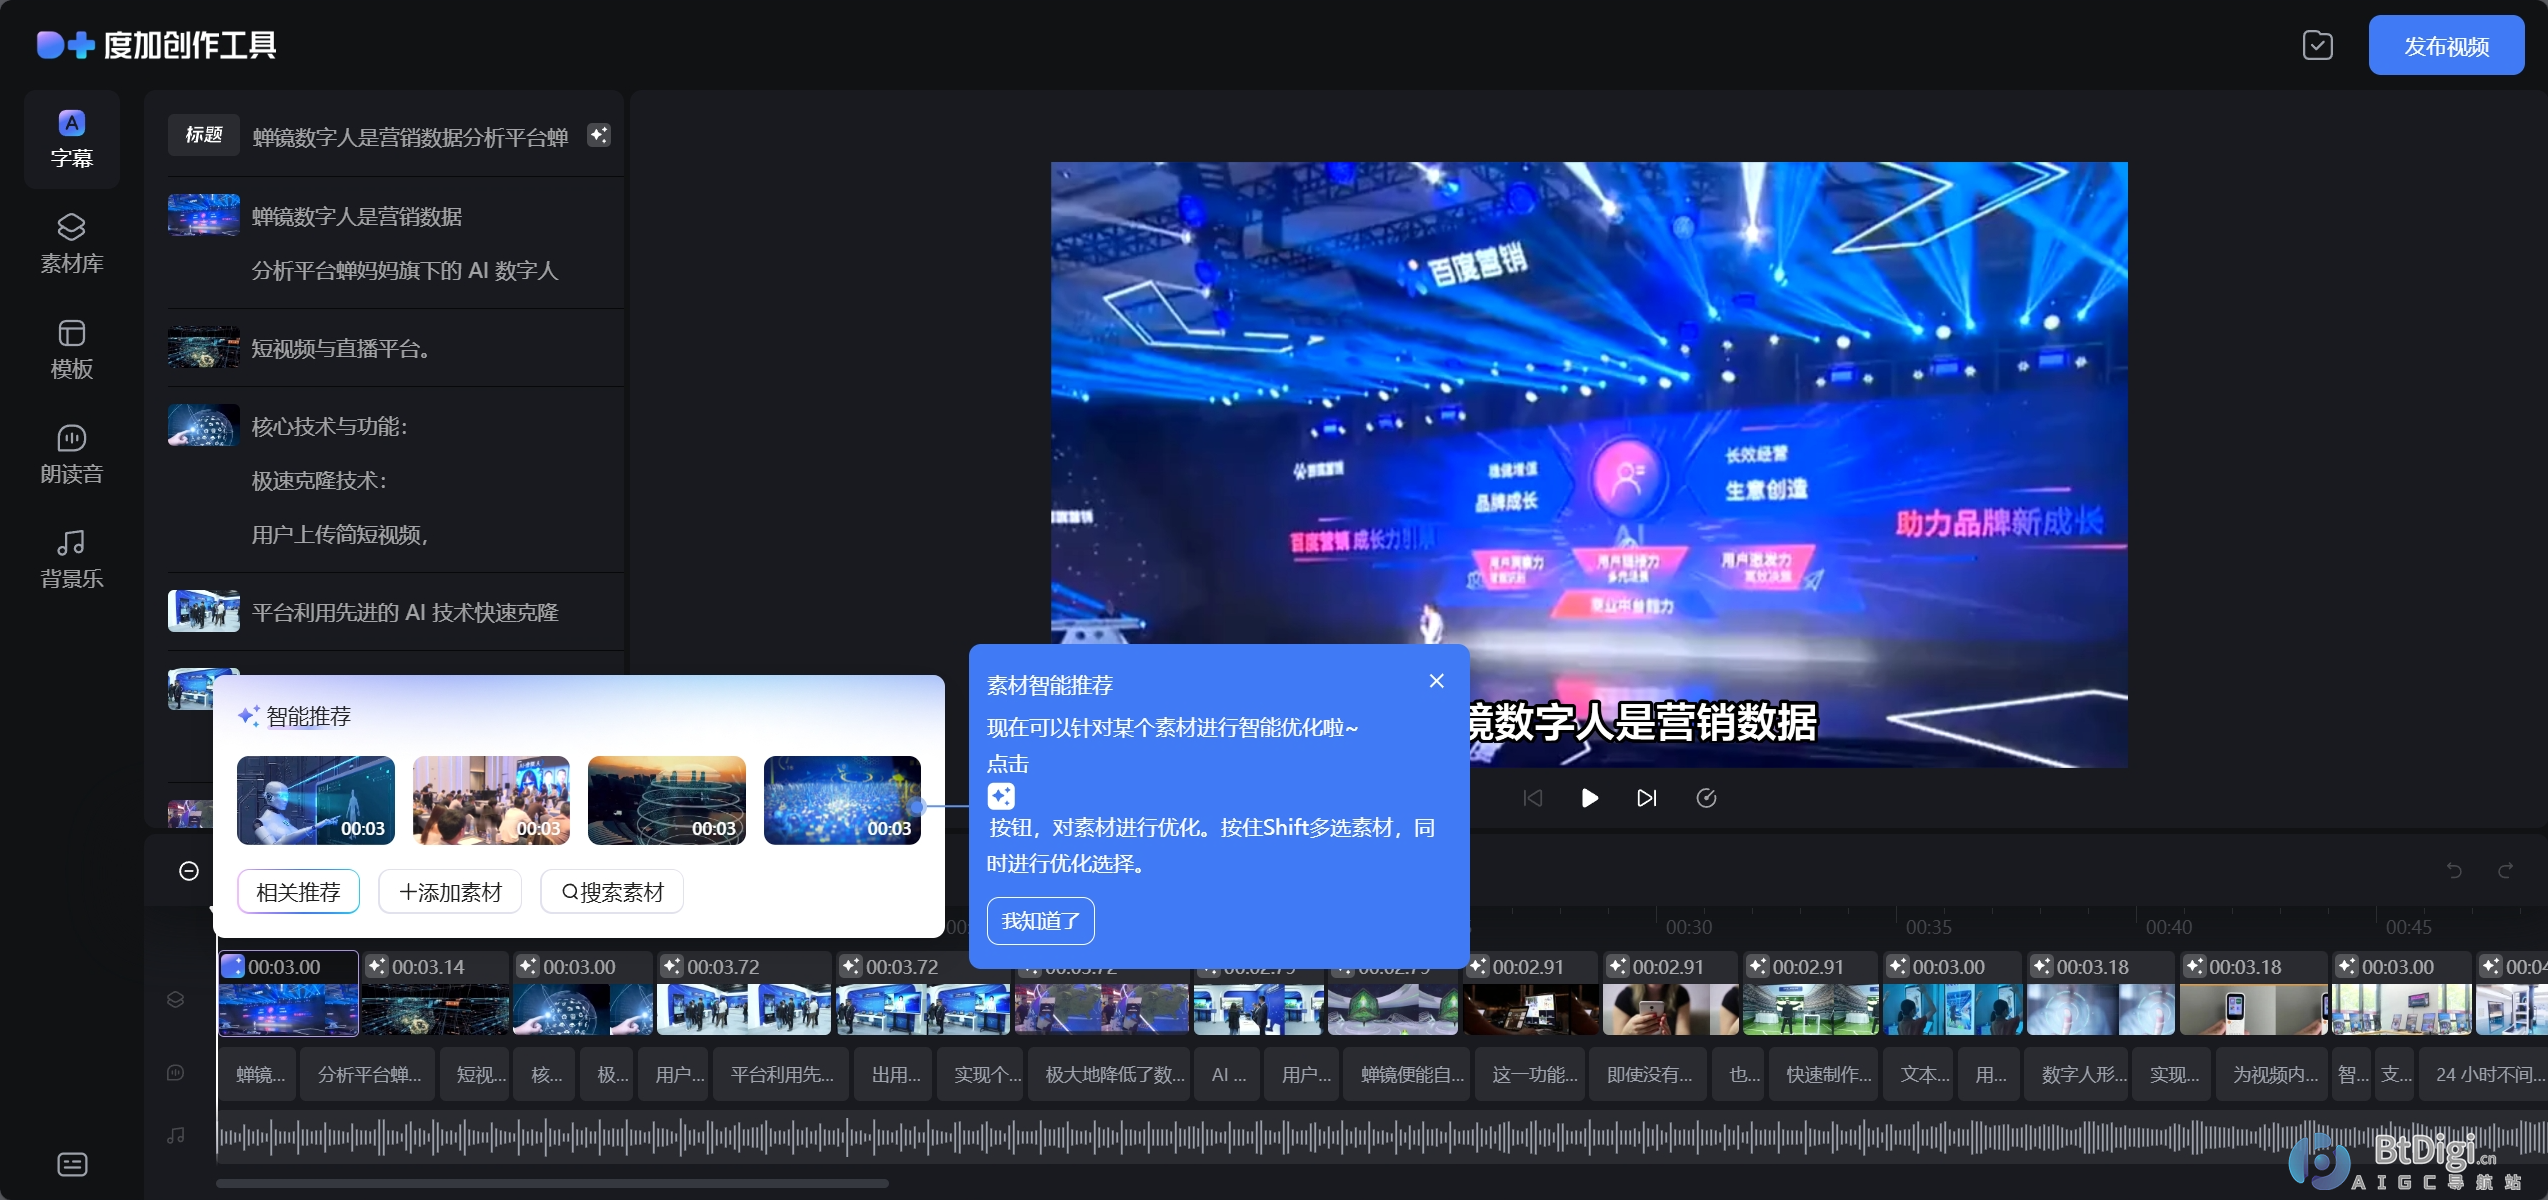The width and height of the screenshot is (2548, 1200).
Task: Open the 背景乐 background music tab
Action: (71, 559)
